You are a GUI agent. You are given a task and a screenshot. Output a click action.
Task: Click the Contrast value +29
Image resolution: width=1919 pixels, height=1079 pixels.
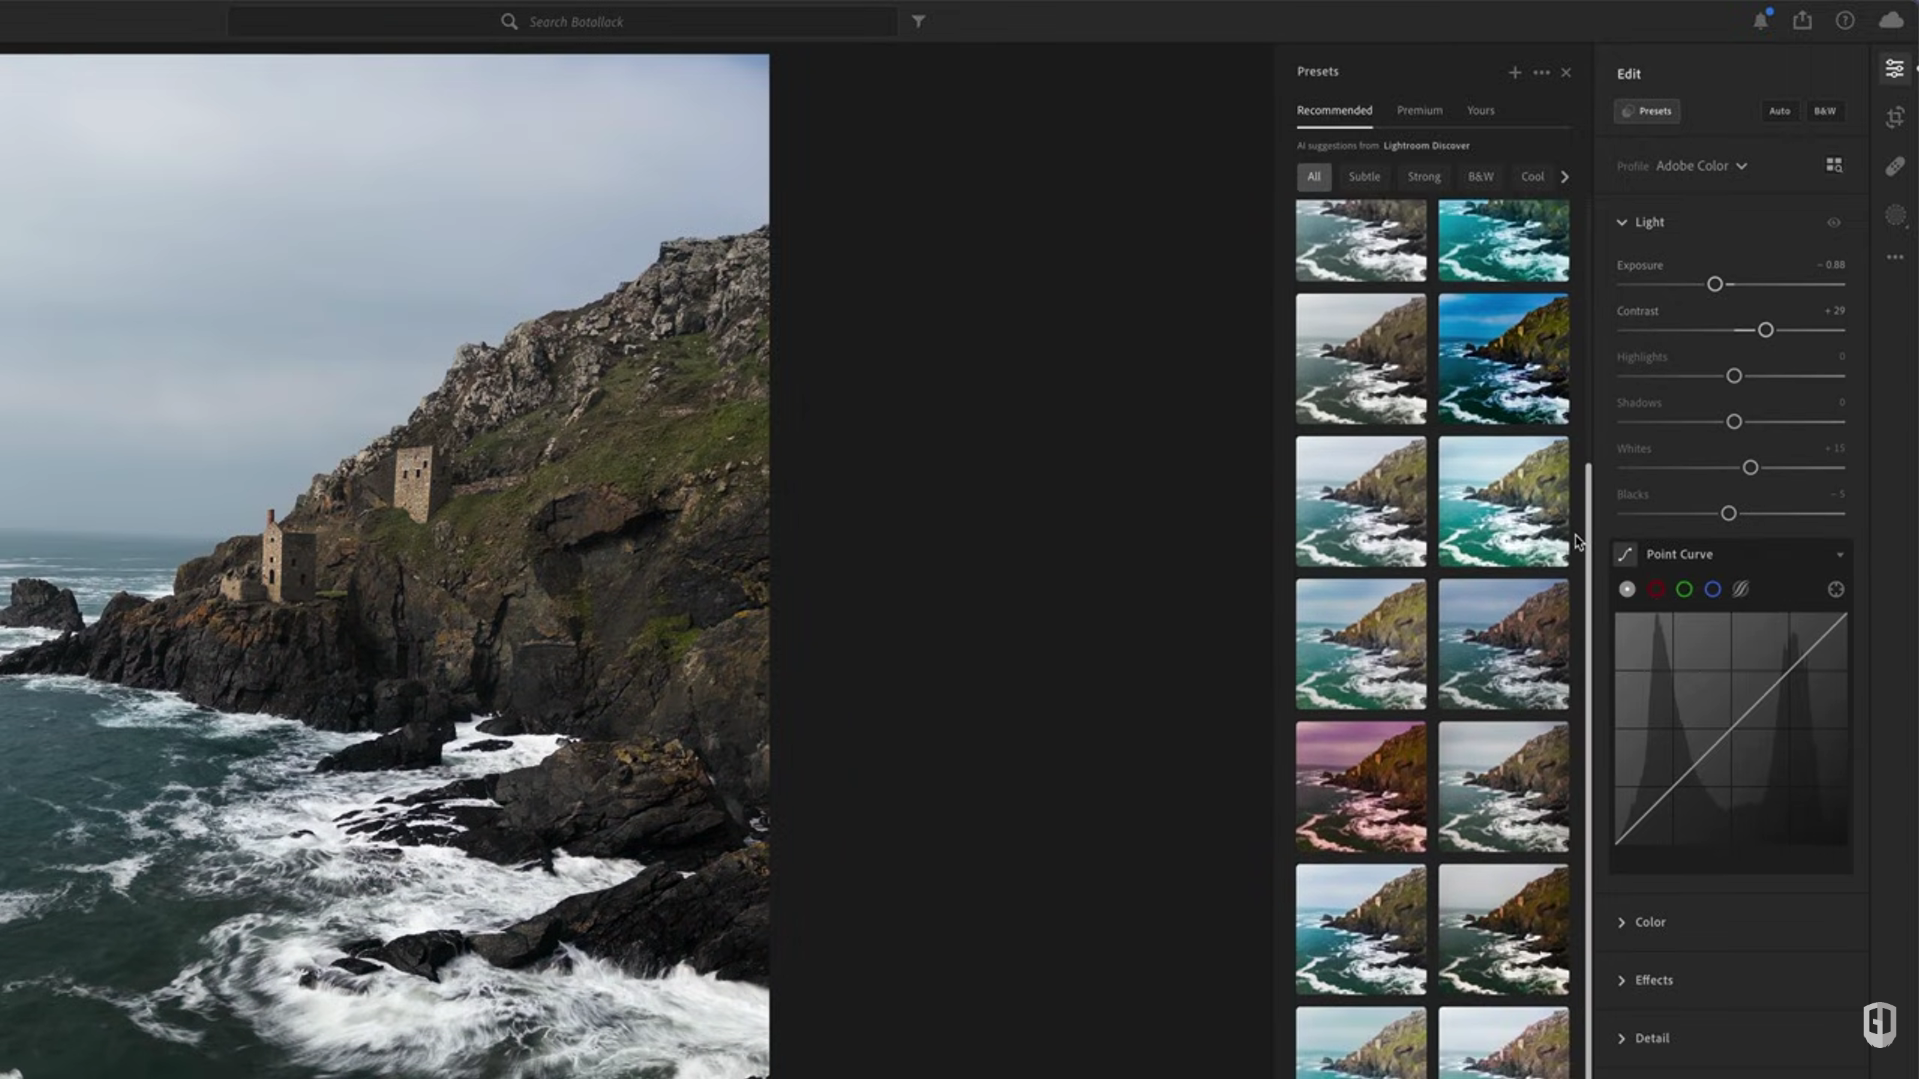click(x=1834, y=311)
